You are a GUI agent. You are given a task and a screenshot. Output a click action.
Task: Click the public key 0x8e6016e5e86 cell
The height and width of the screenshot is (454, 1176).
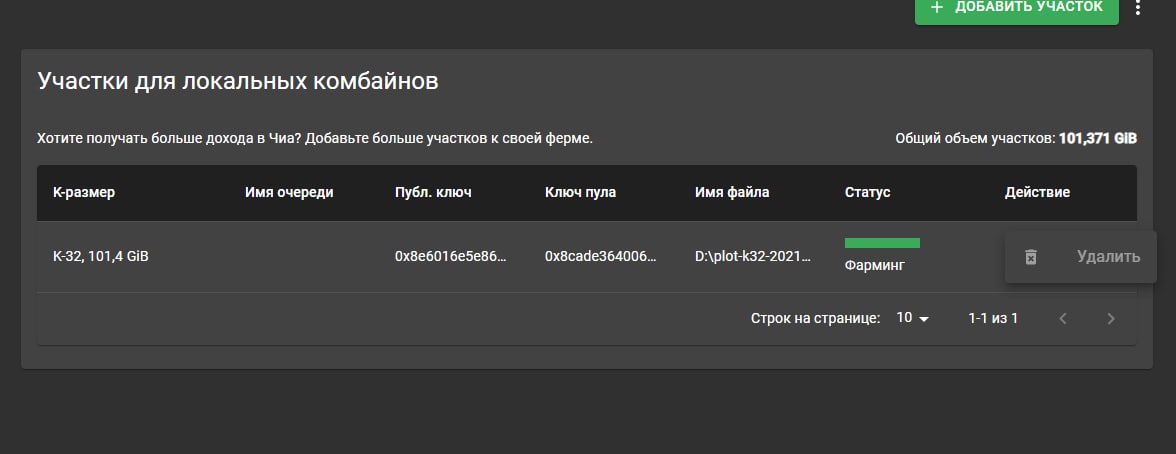pos(451,257)
